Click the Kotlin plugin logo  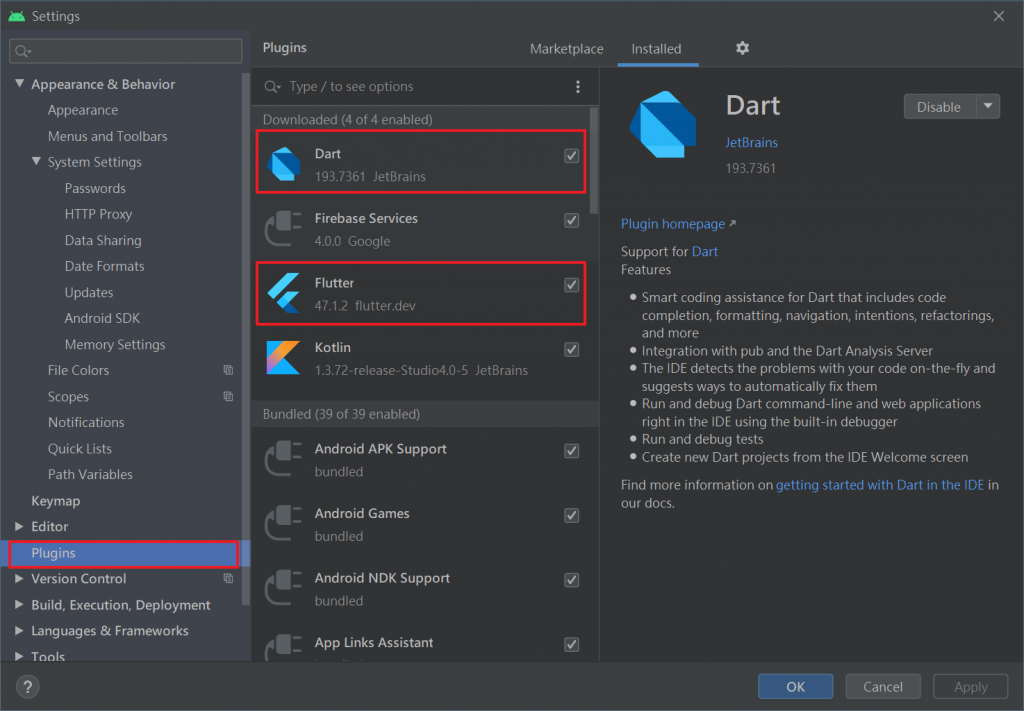pyautogui.click(x=283, y=357)
